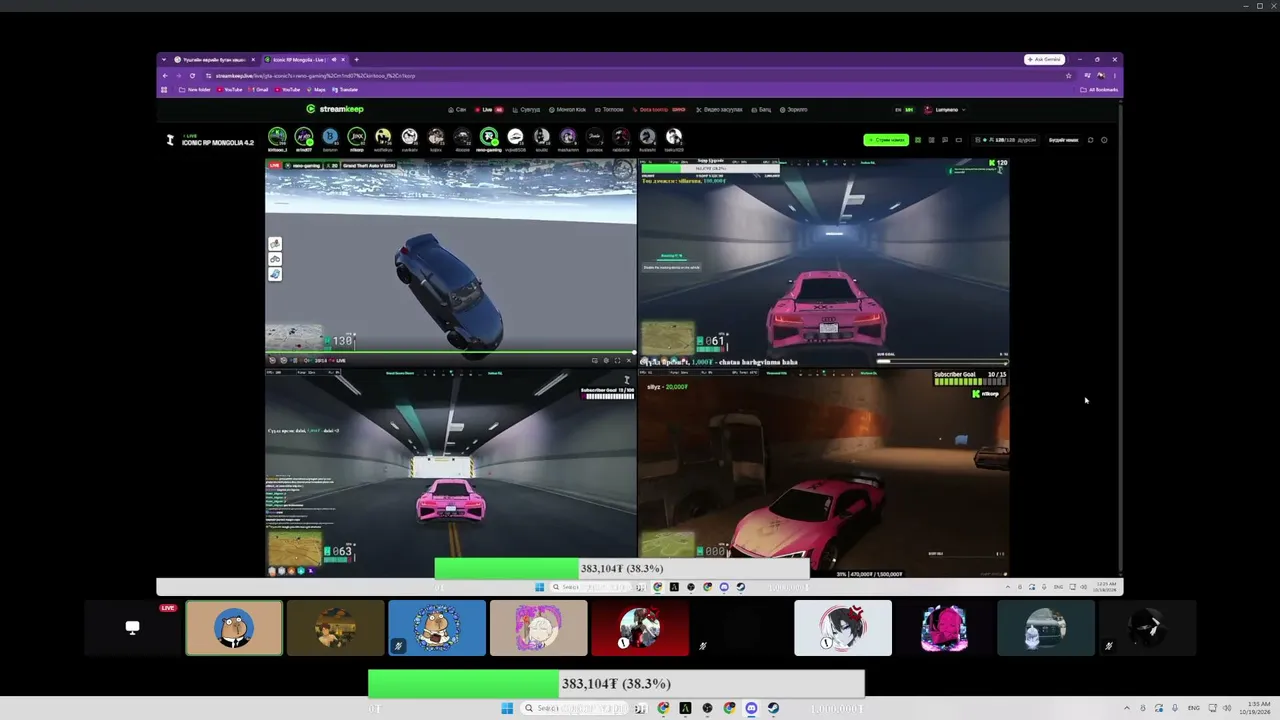Viewport: 1280px width, 720px height.
Task: Switch to the Iconic RP Mongolia tab
Action: click(x=305, y=59)
